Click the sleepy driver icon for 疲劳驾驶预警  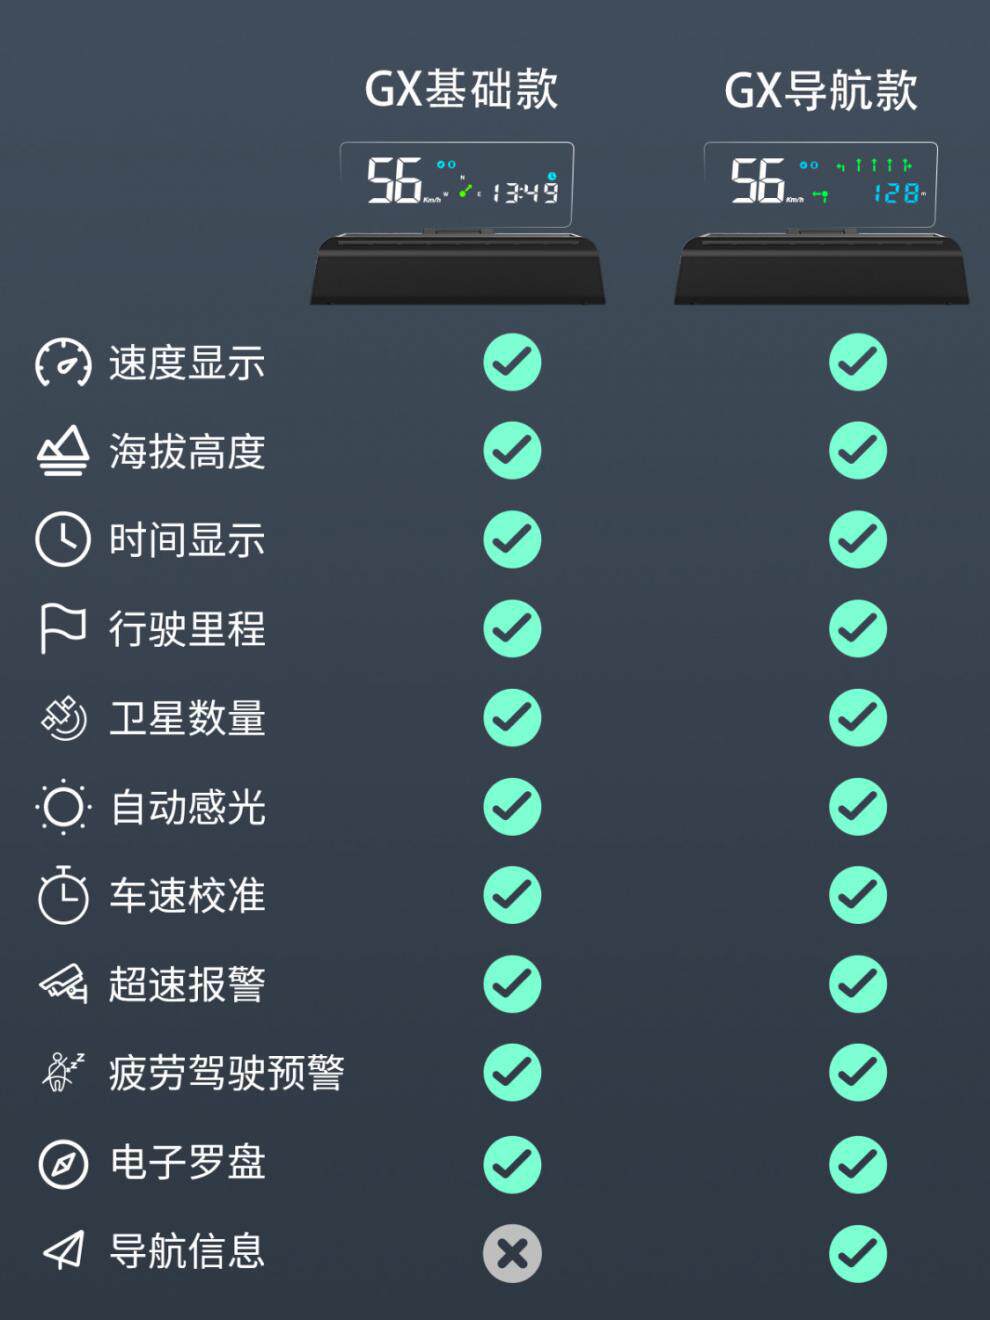(63, 1072)
